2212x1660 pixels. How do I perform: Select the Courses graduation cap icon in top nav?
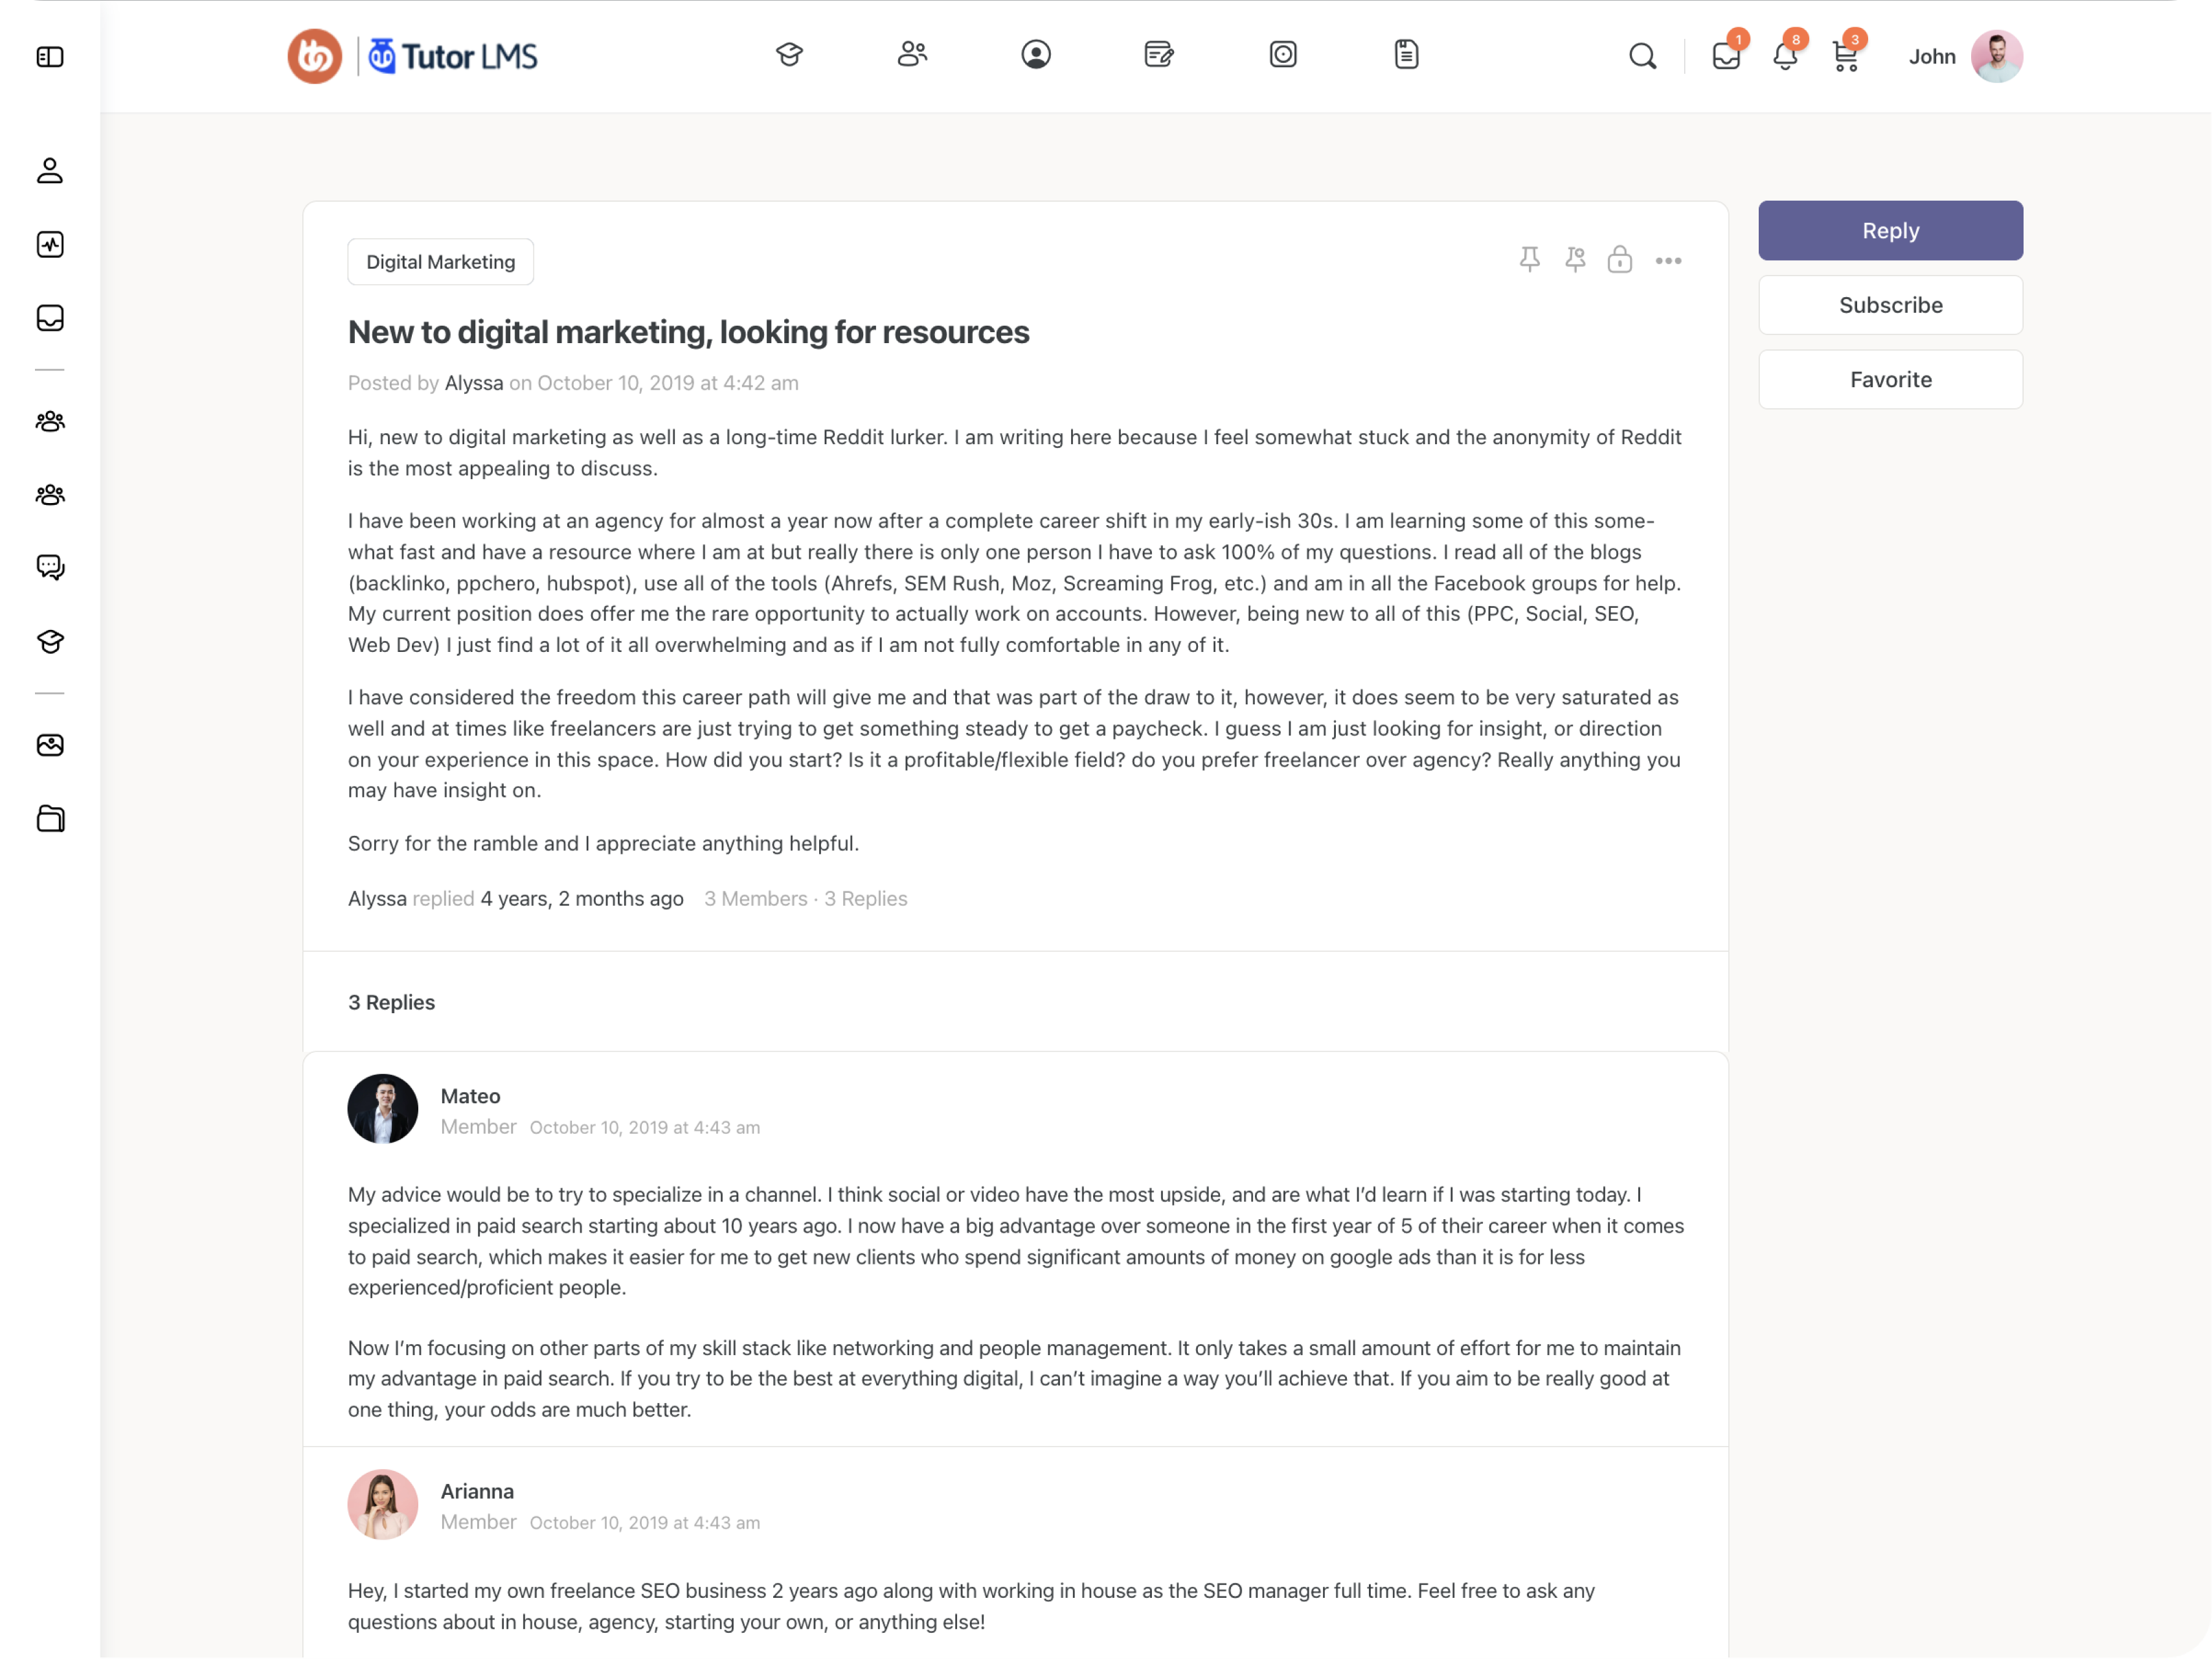[x=789, y=55]
